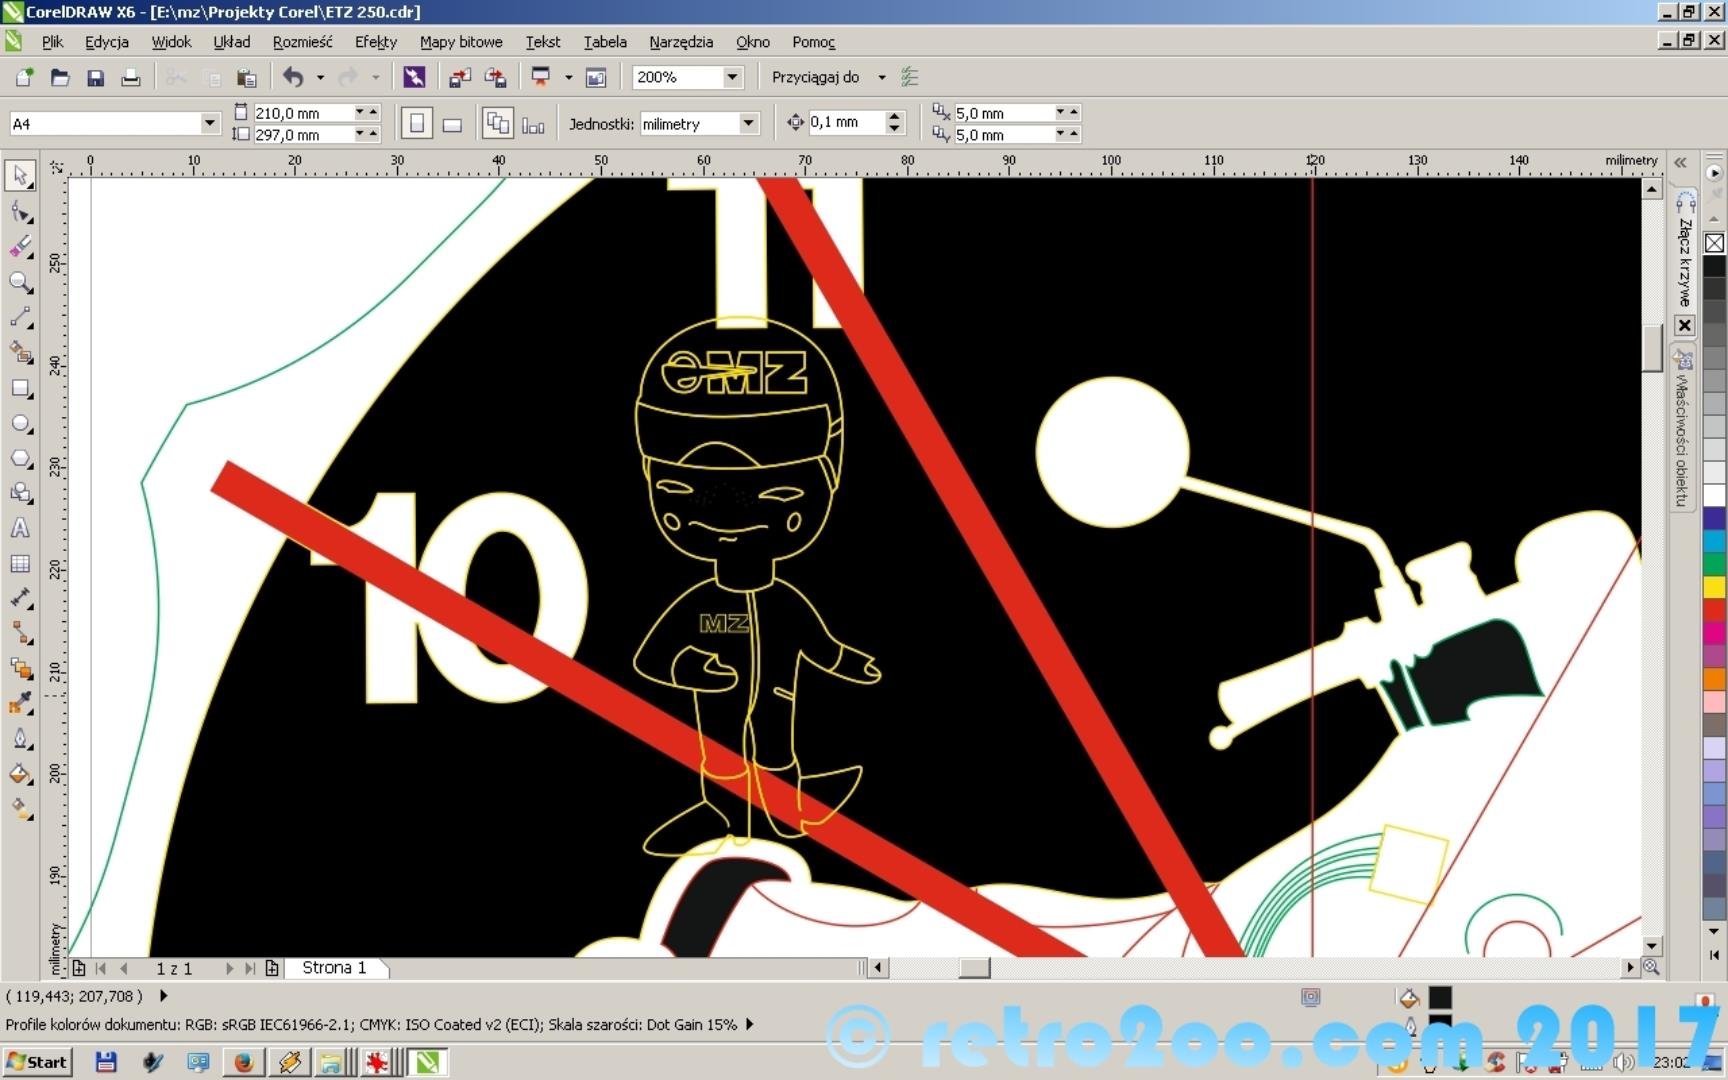Set page to portrait orientation
1728x1080 pixels.
417,124
